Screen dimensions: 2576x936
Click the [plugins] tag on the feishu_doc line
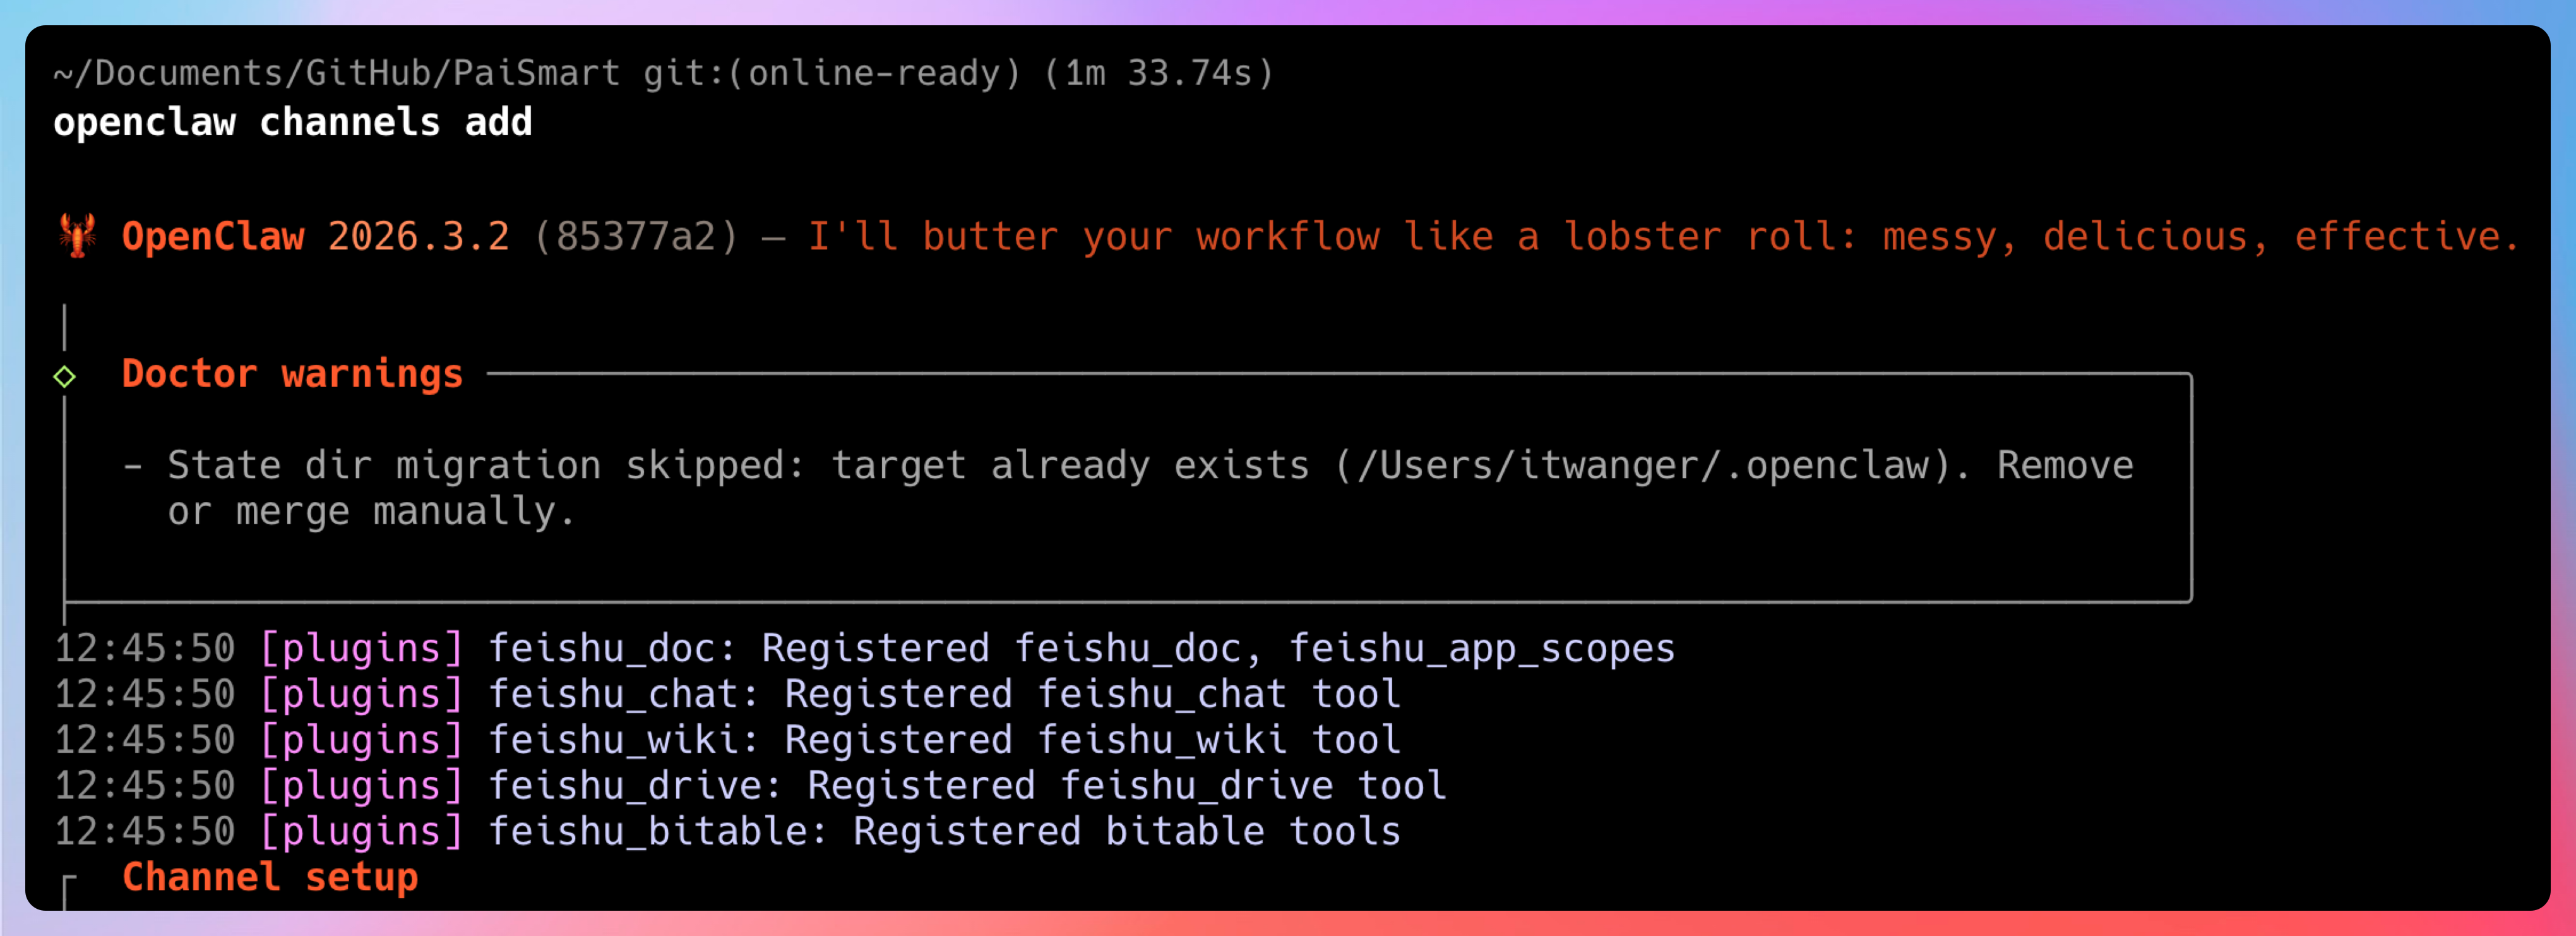(x=362, y=649)
